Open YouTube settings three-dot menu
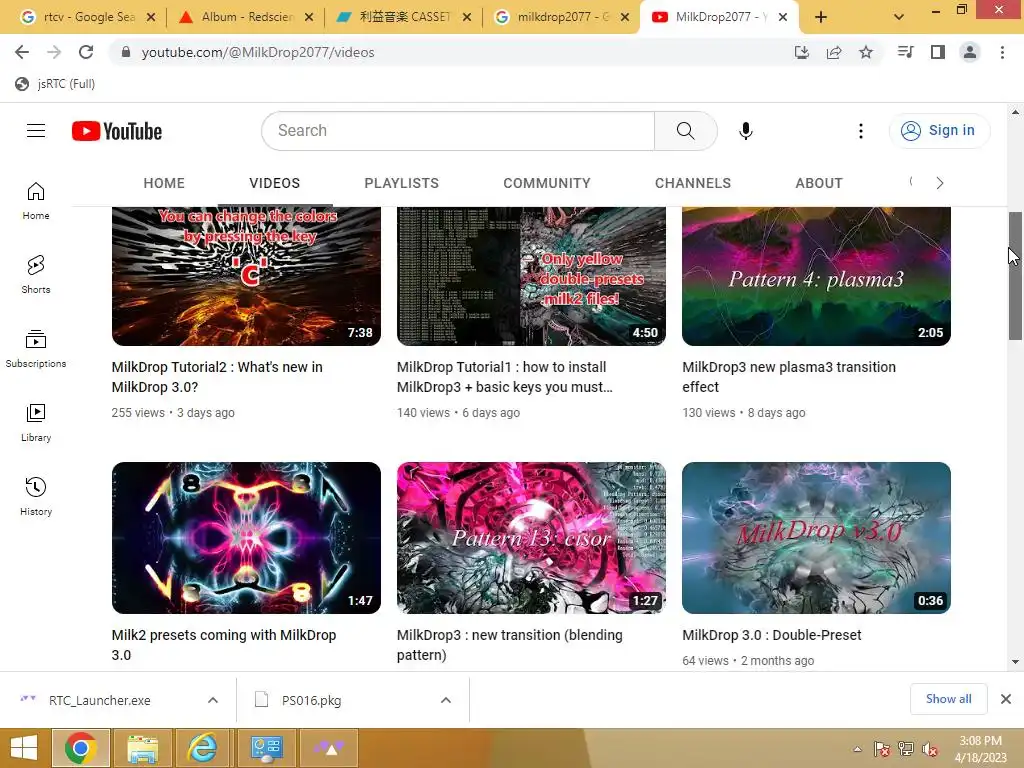1024x768 pixels. click(x=861, y=131)
